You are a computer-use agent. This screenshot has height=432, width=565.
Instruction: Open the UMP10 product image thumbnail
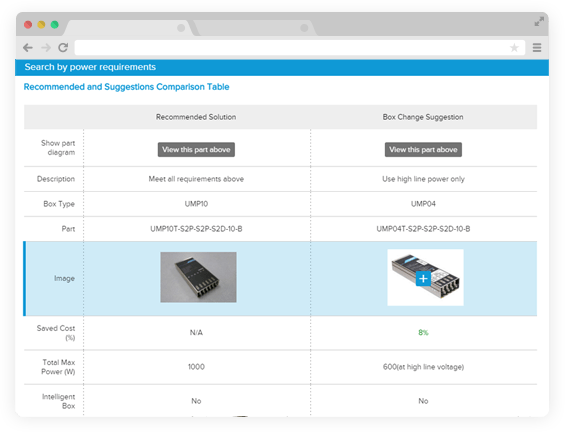click(199, 277)
